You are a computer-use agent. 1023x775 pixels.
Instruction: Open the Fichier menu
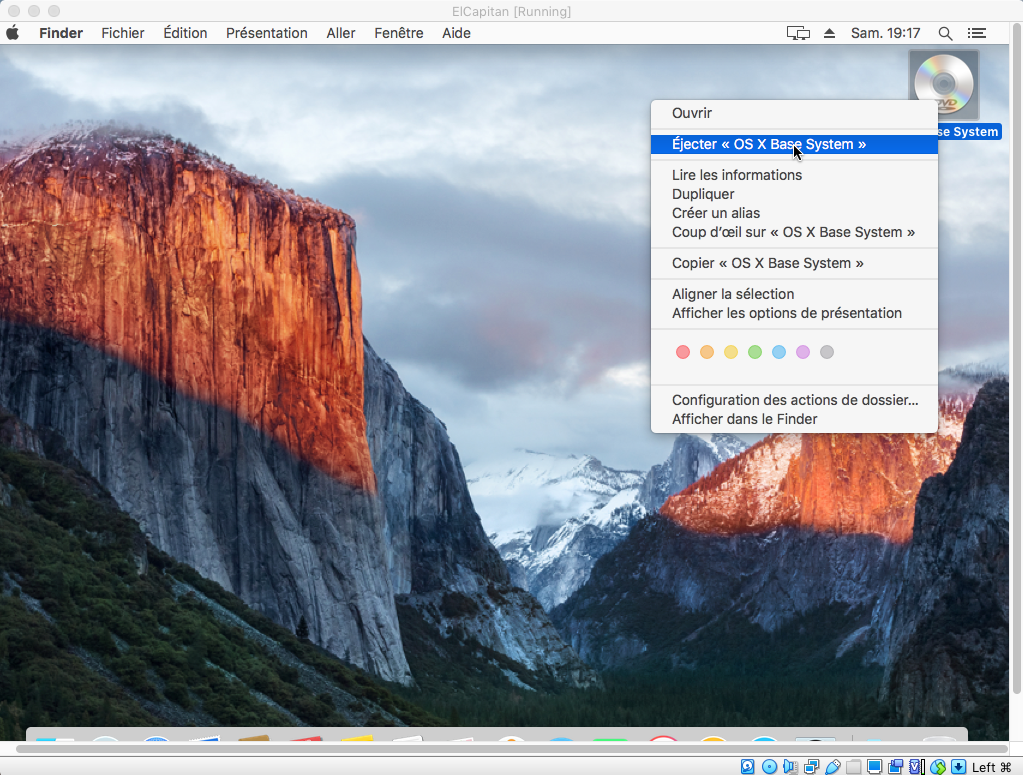point(123,33)
